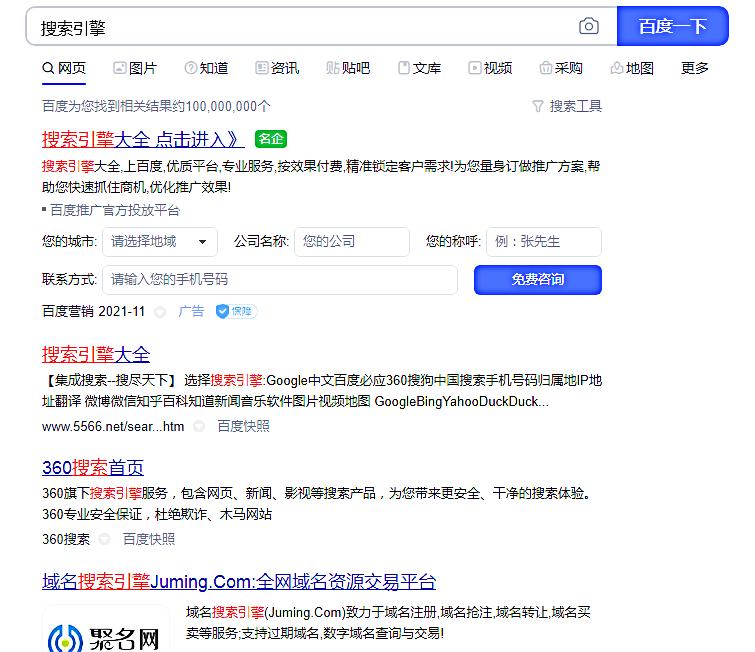Go to the 文库 tab
This screenshot has width=755, height=652.
point(419,68)
